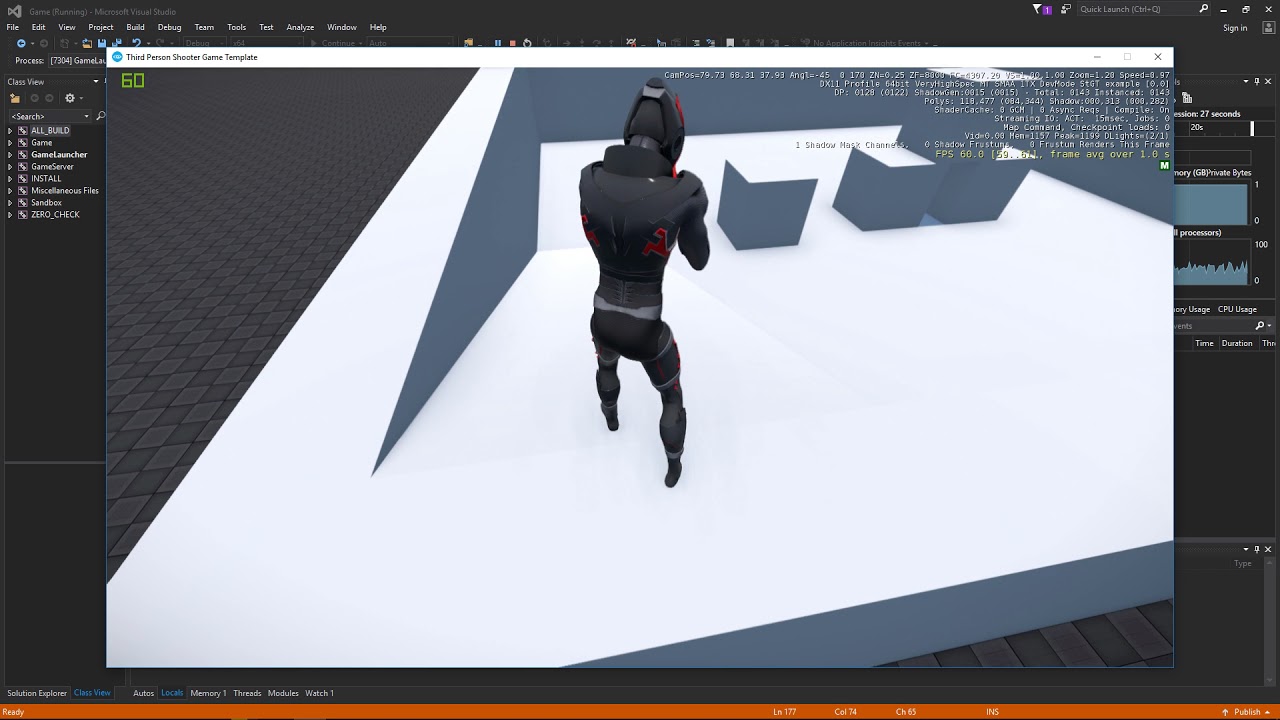The width and height of the screenshot is (1280, 720).
Task: Click the game window's app icon in title bar
Action: [x=117, y=57]
